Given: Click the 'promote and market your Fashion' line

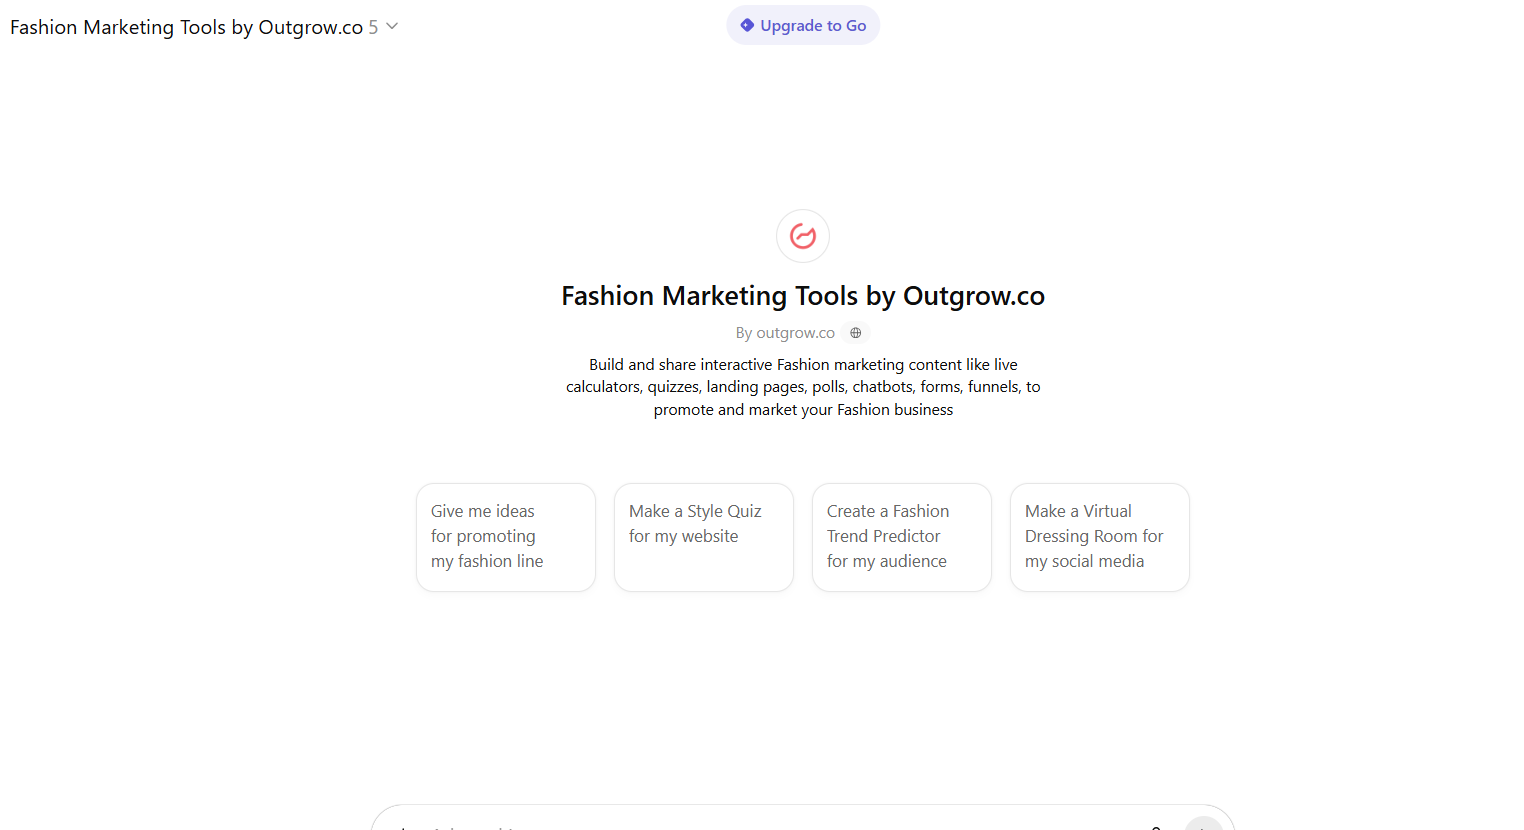Looking at the screenshot, I should click(x=803, y=410).
